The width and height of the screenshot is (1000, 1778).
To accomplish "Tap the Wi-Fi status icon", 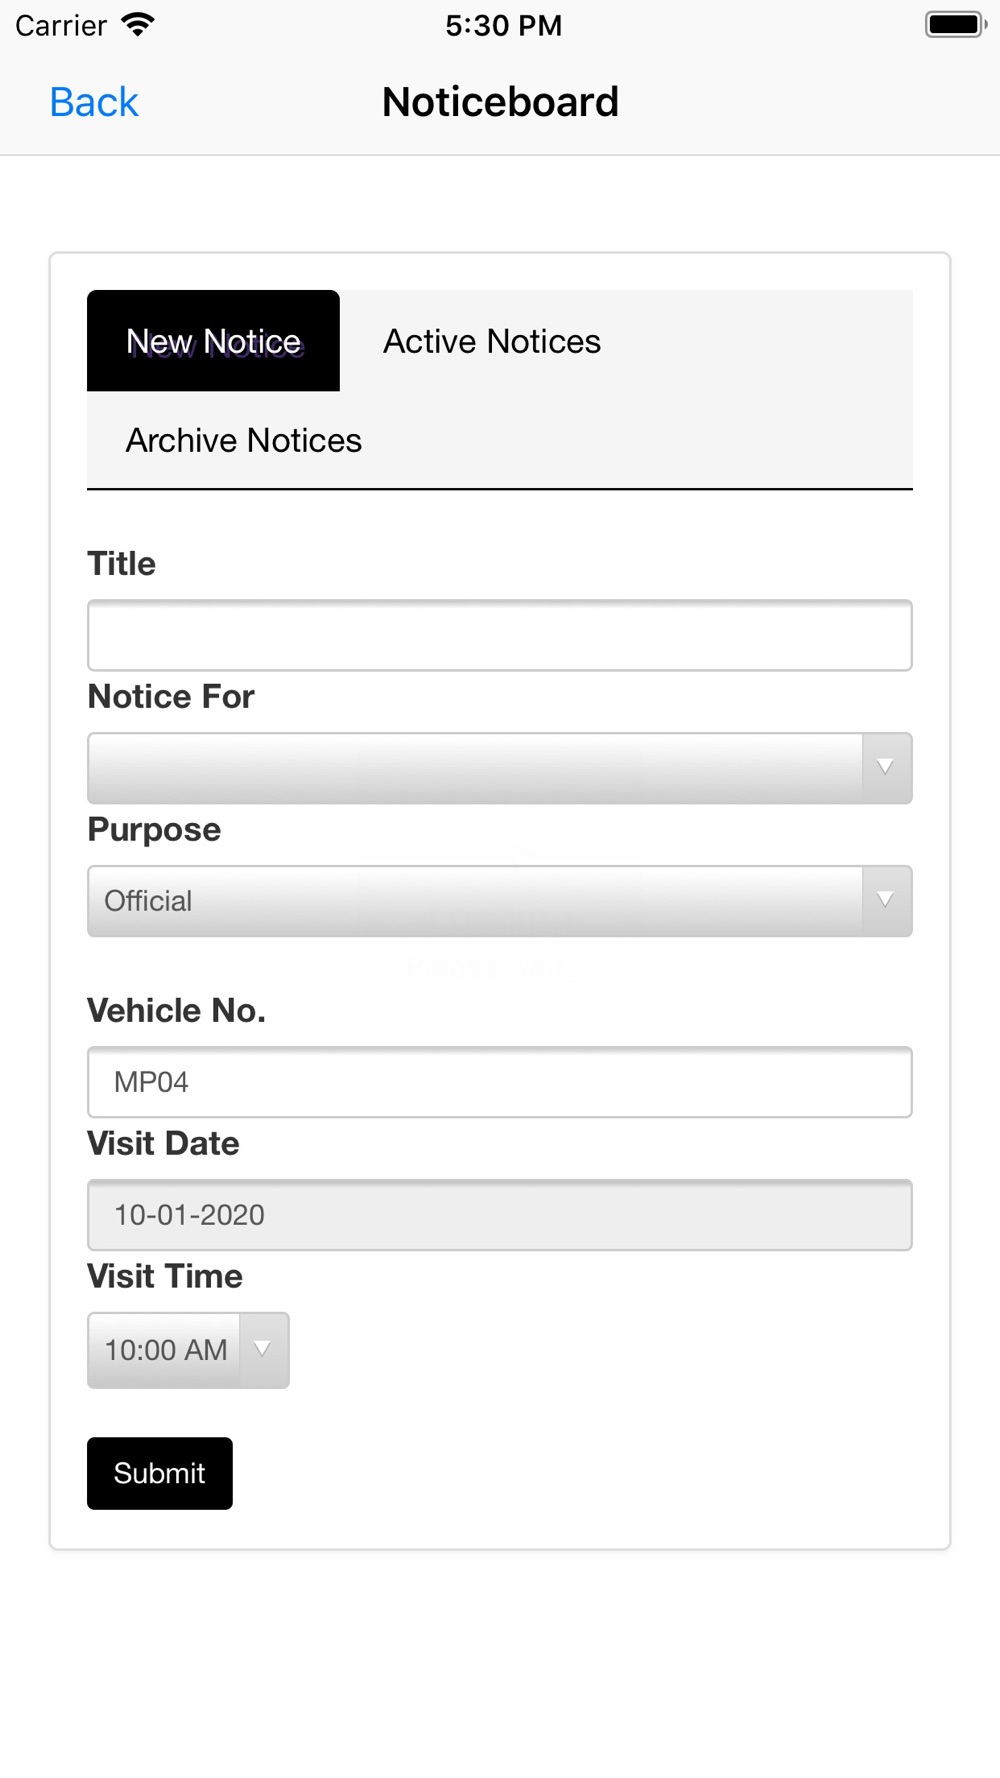I will (x=138, y=25).
